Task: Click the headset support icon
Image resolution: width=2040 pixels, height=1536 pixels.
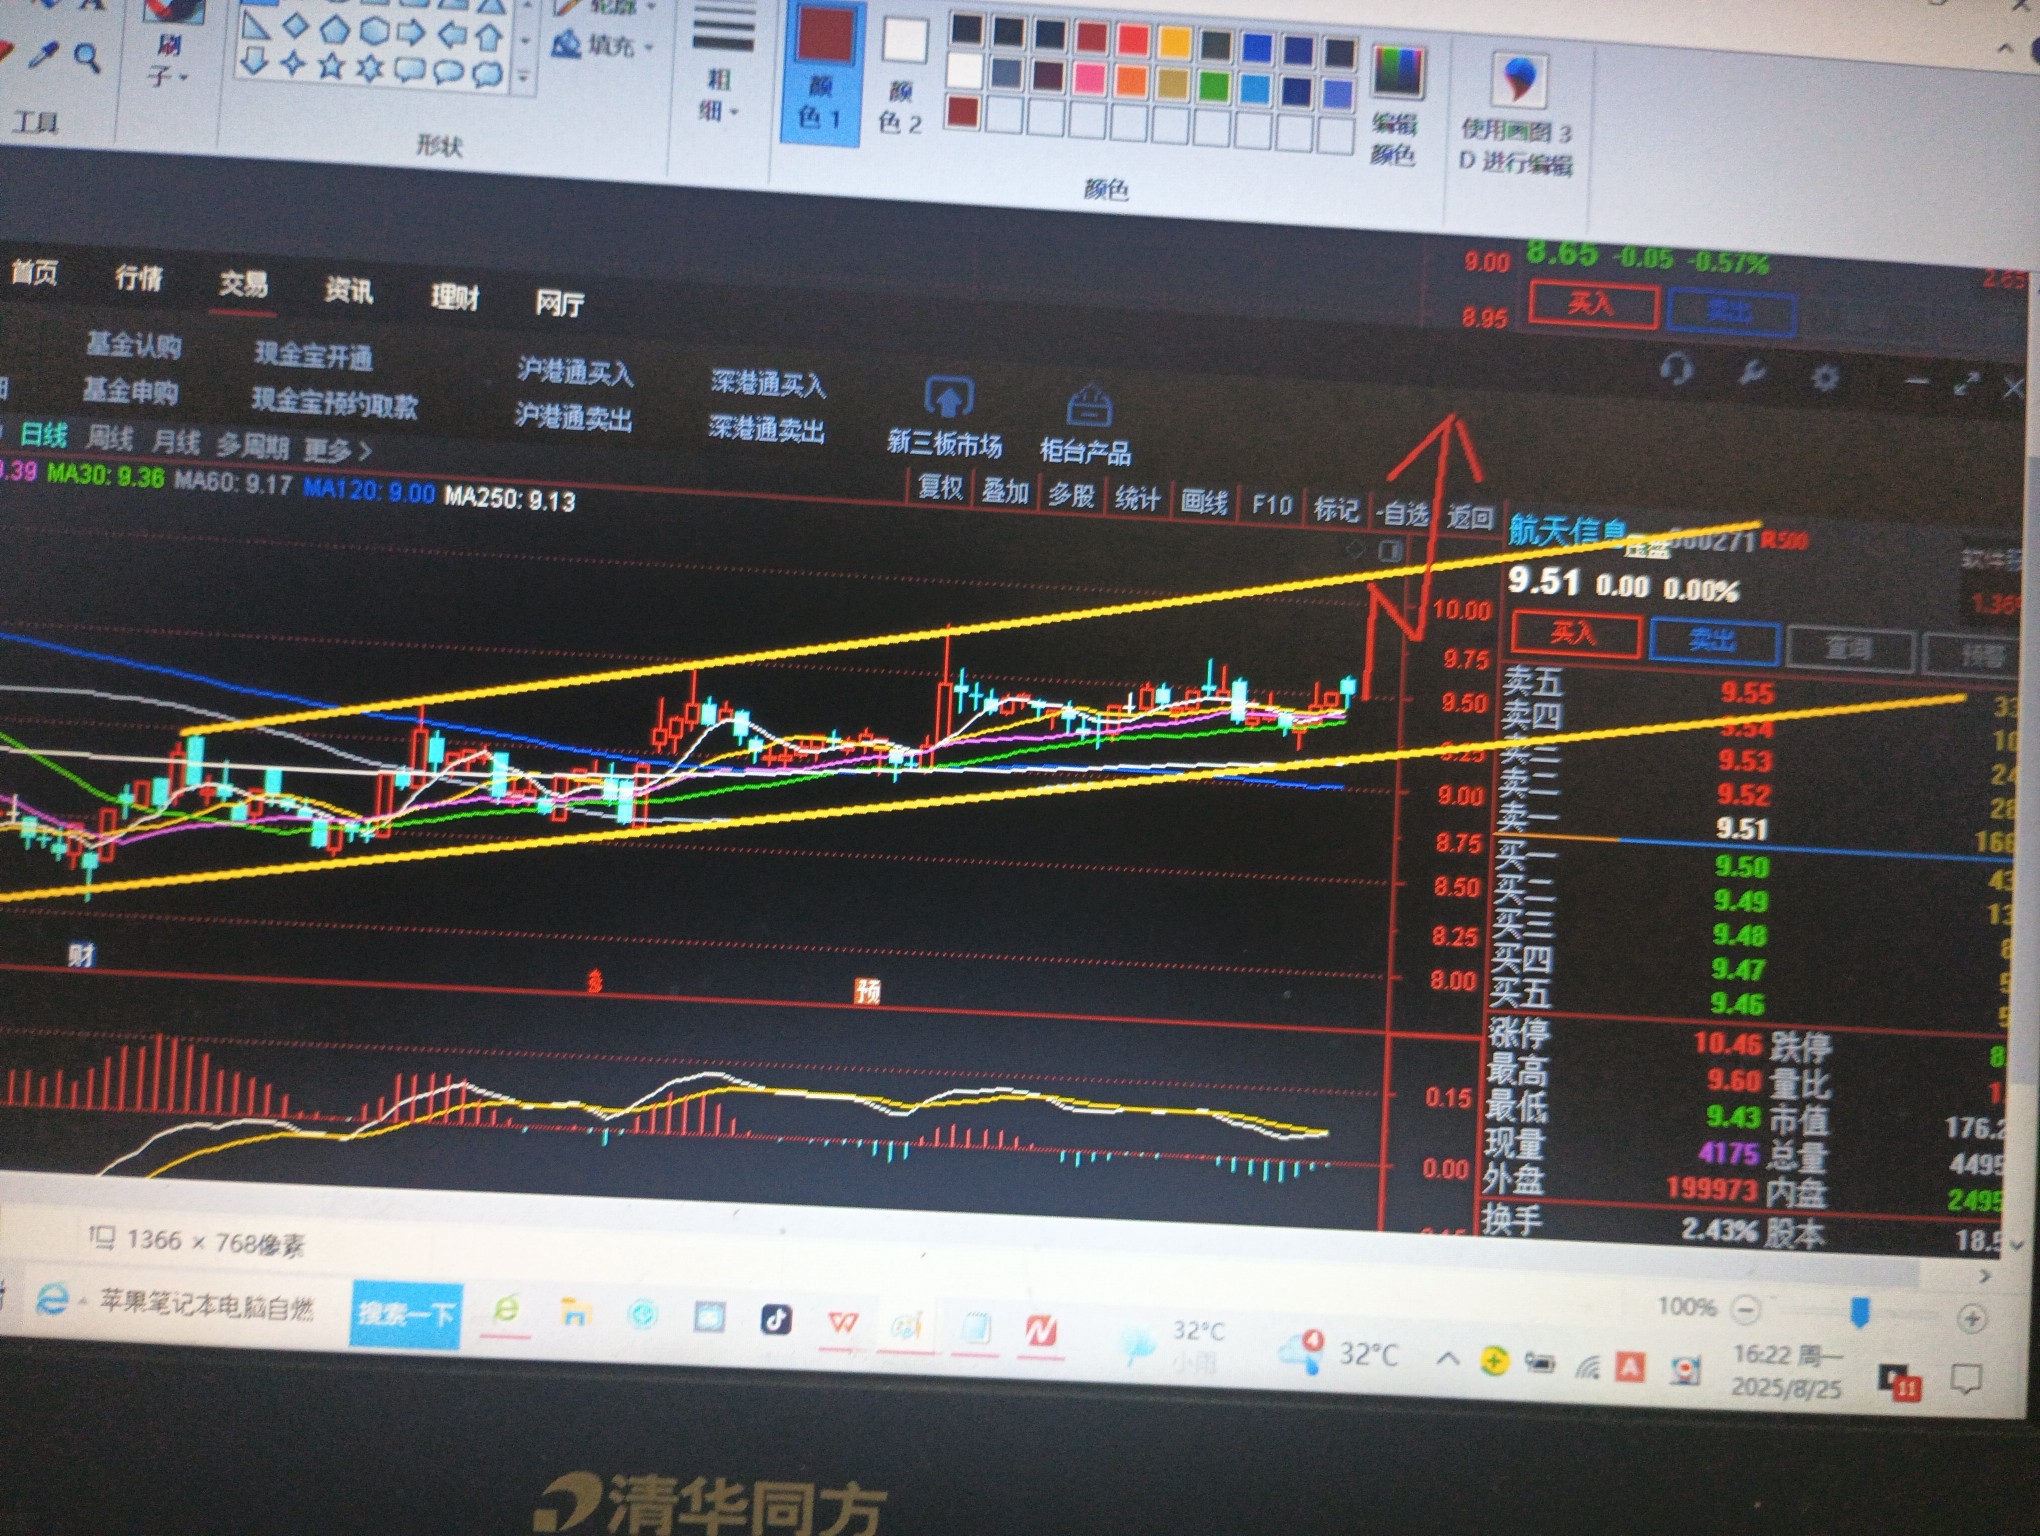Action: click(x=1676, y=370)
